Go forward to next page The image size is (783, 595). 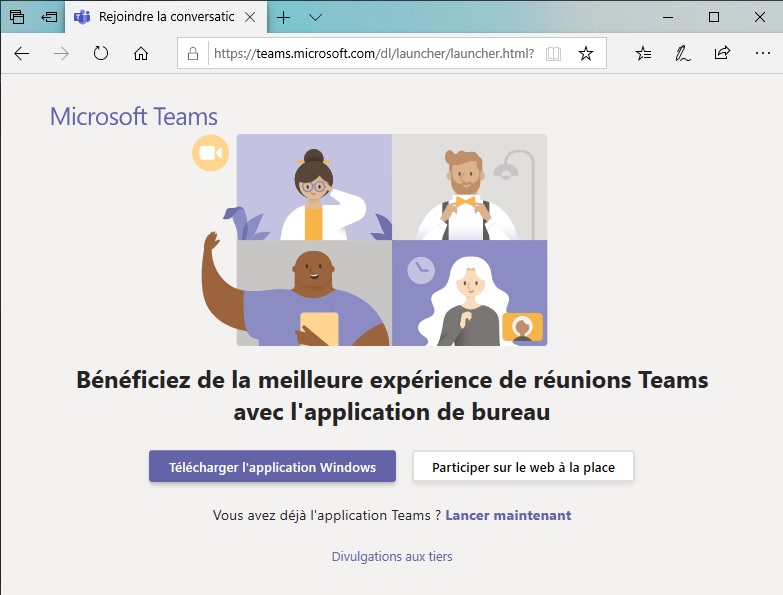(x=61, y=53)
